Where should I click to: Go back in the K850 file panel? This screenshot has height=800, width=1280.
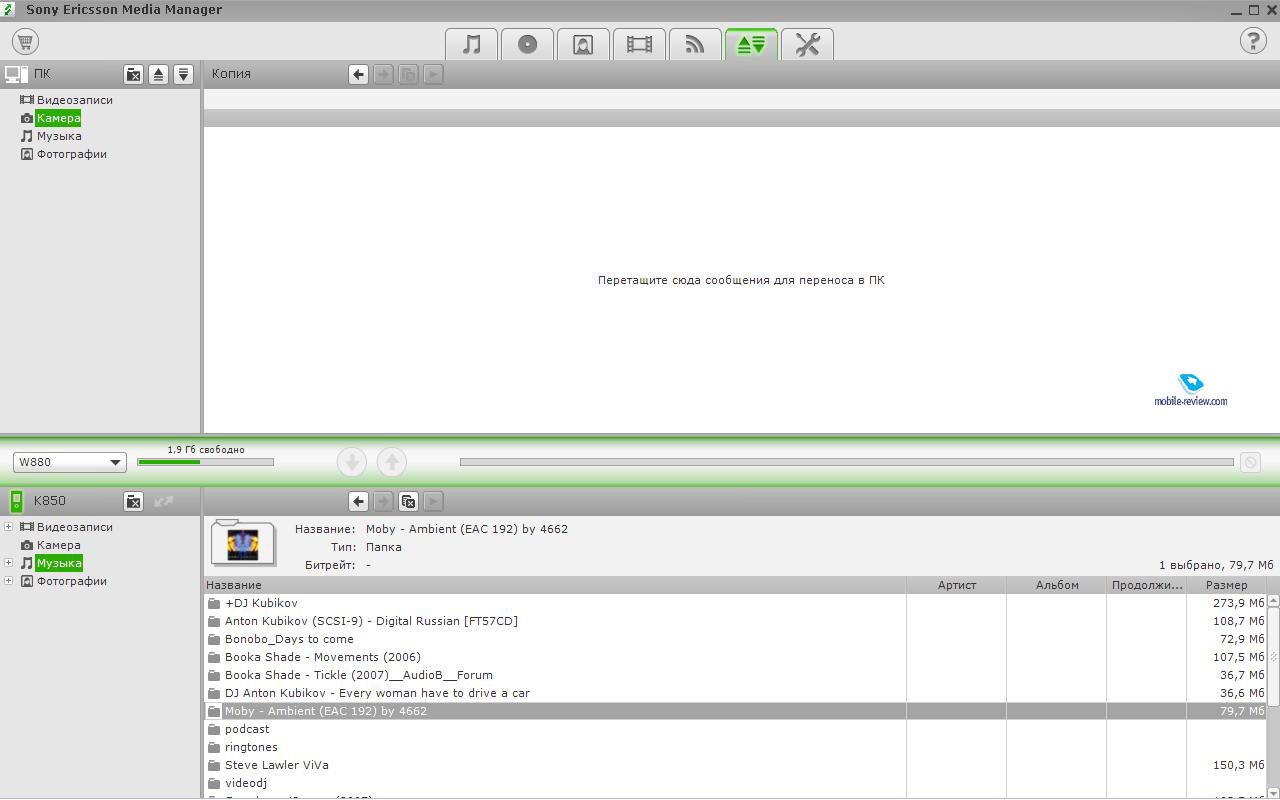[x=358, y=501]
